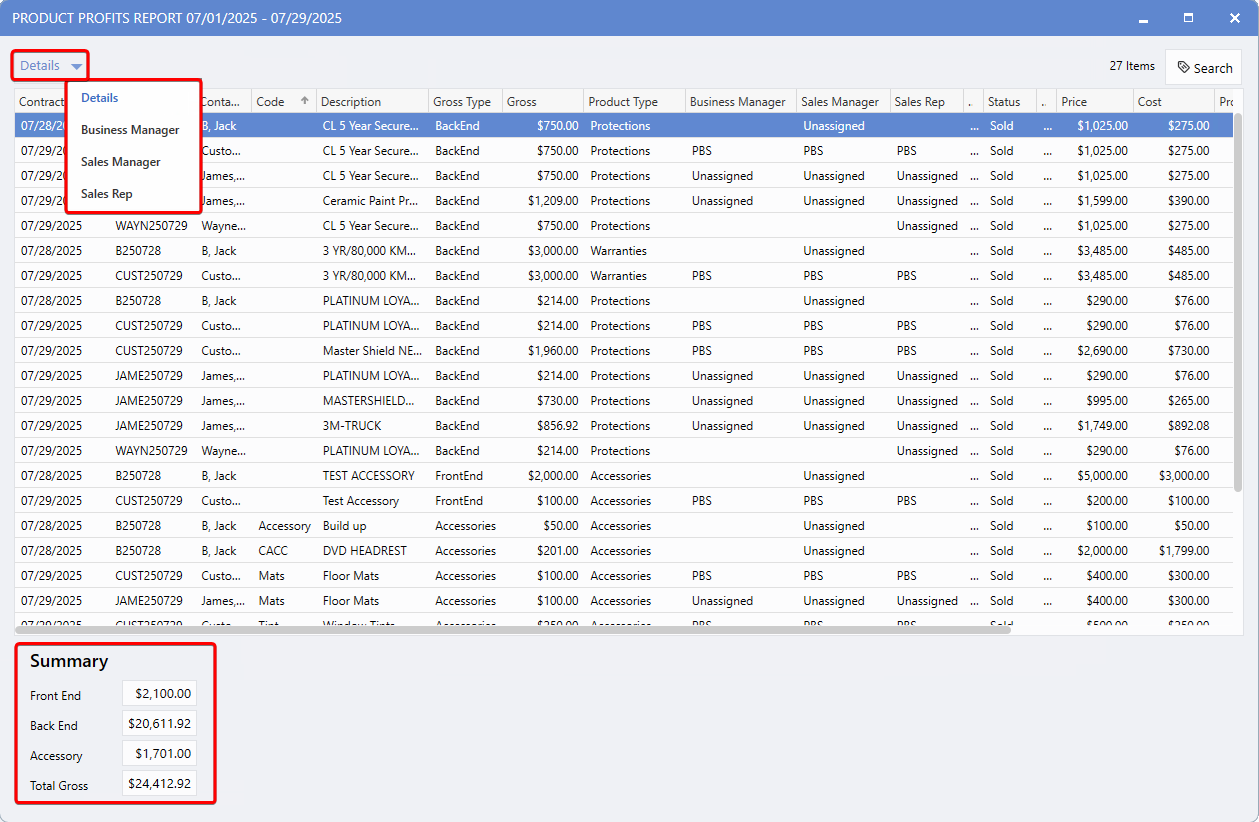Screen dimensions: 1259x822
Task: Sort by the Price column header
Action: [1075, 102]
